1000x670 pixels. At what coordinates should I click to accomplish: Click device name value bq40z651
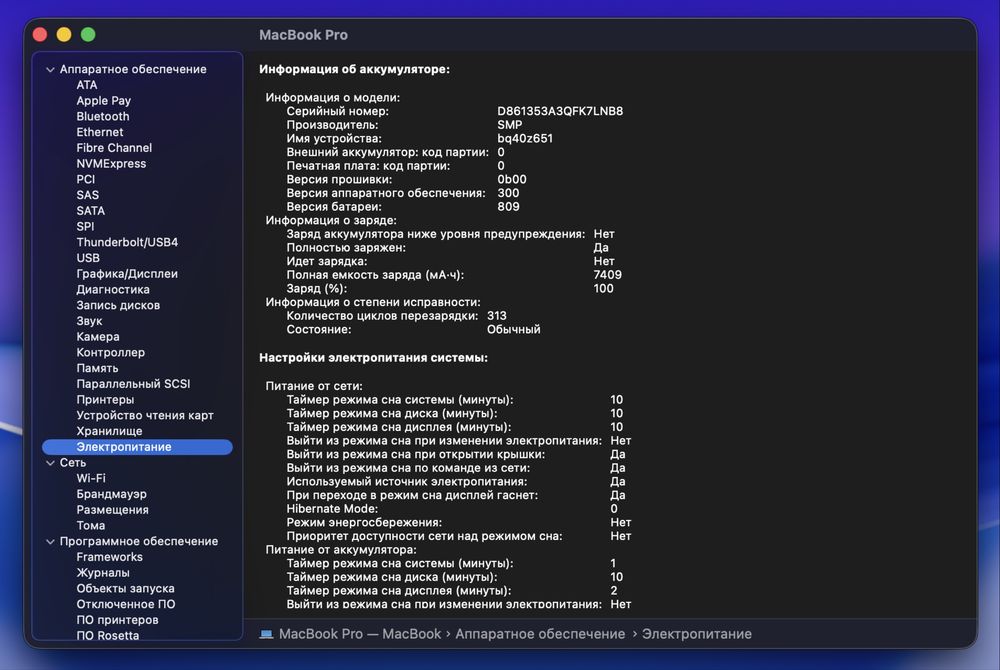pyautogui.click(x=525, y=138)
